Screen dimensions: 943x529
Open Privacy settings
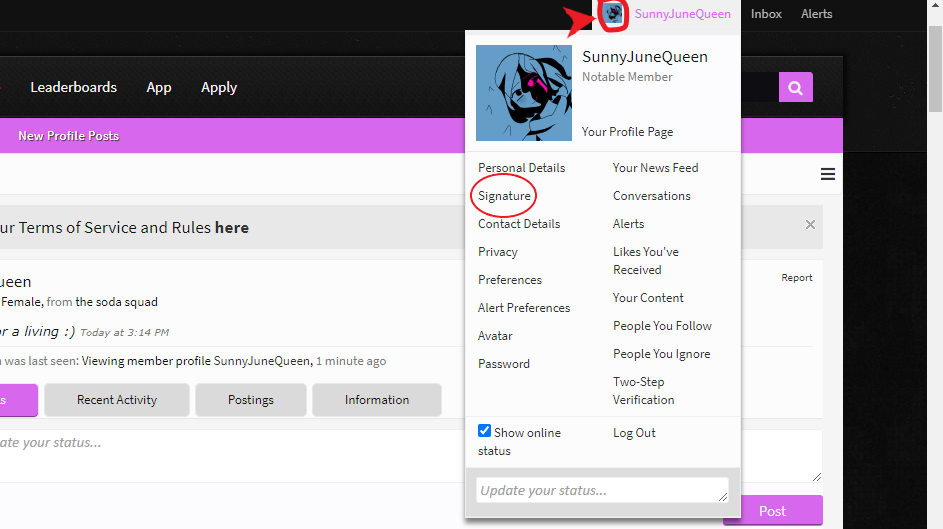pyautogui.click(x=497, y=252)
